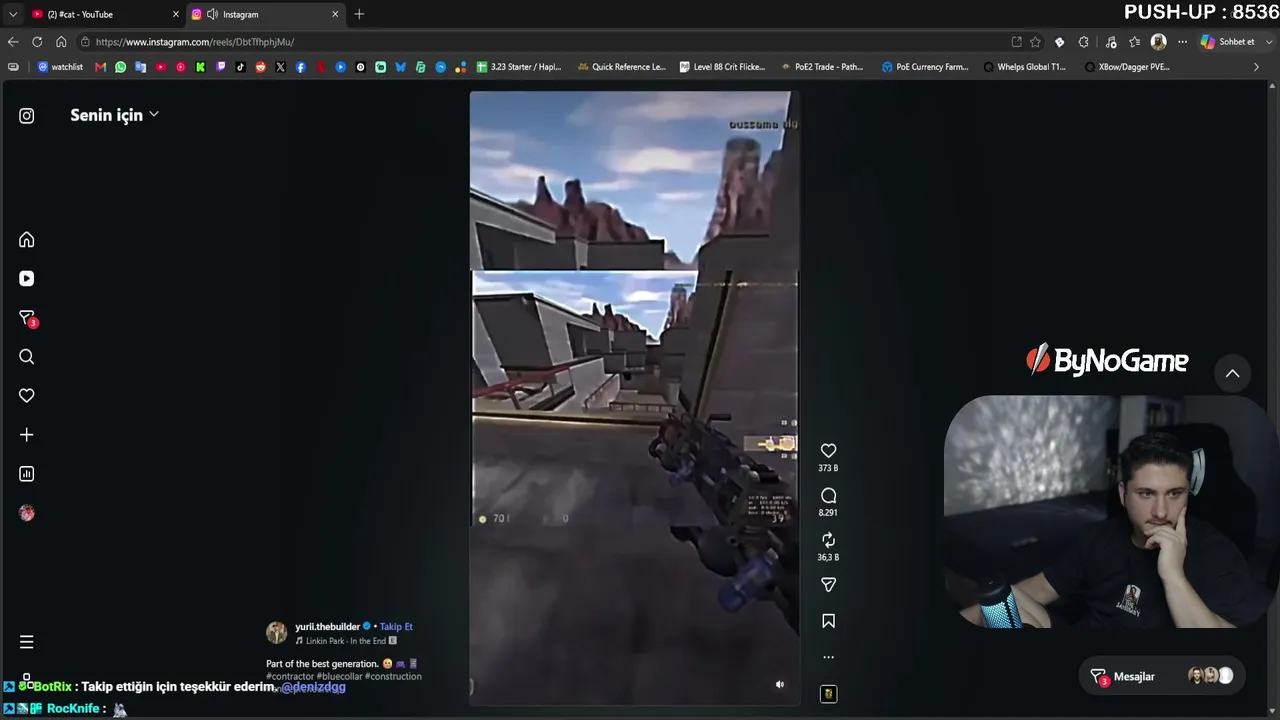Like the reel with heart icon
Viewport: 1280px width, 720px height.
click(x=828, y=451)
